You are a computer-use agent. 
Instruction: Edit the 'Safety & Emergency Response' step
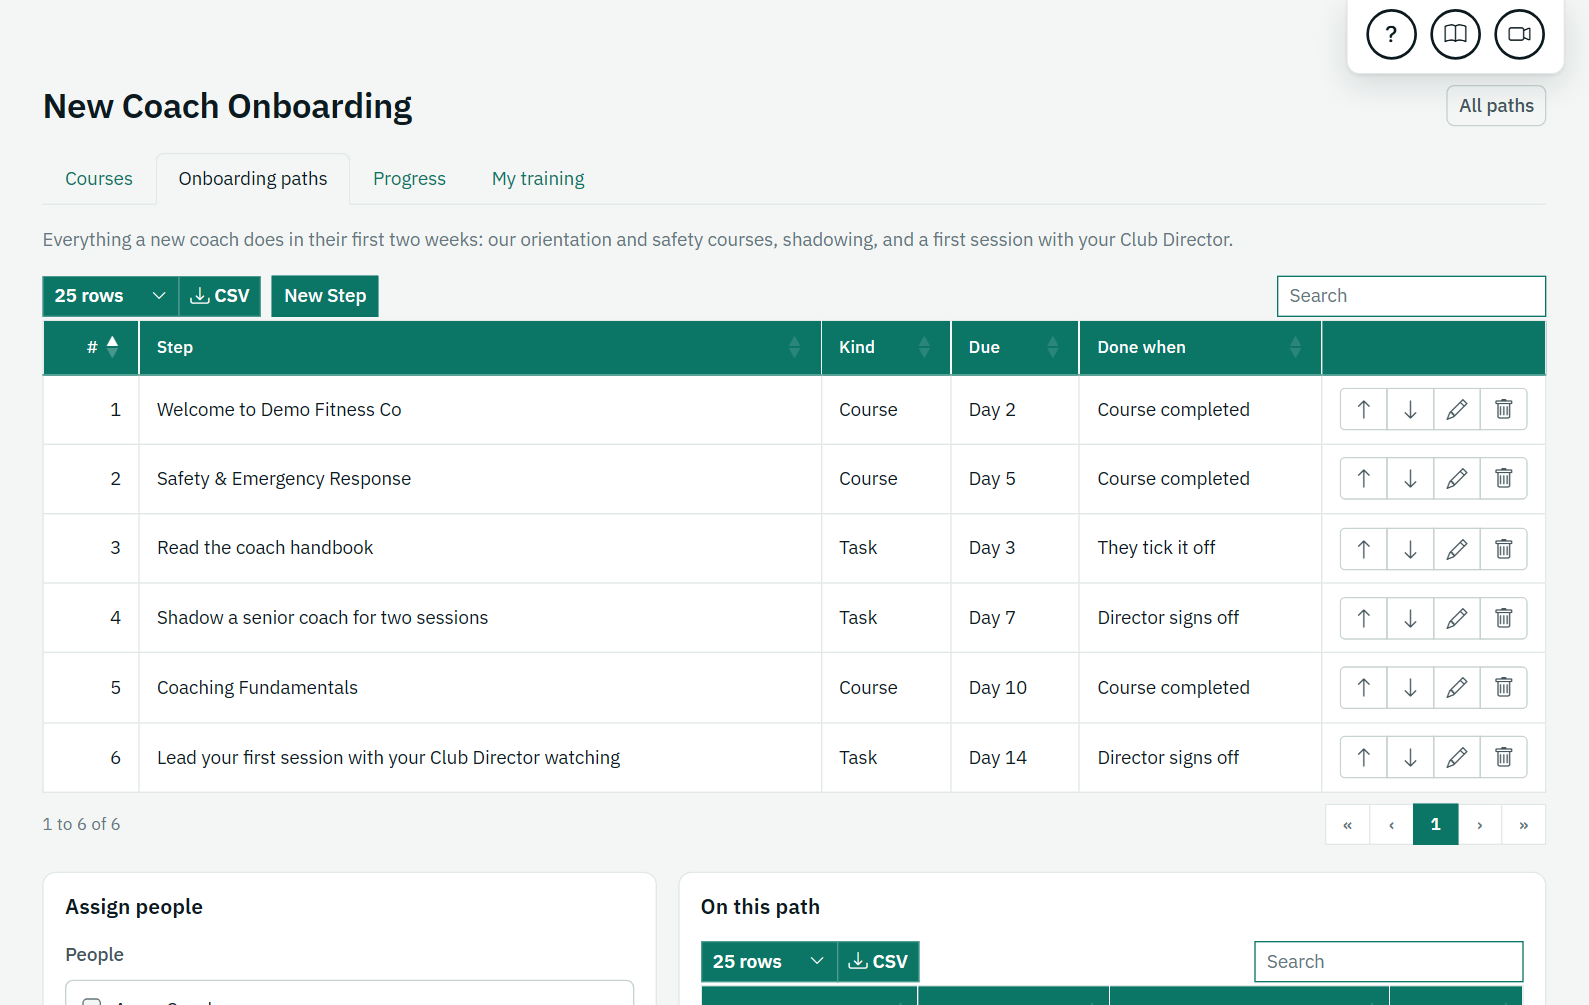click(x=1457, y=478)
